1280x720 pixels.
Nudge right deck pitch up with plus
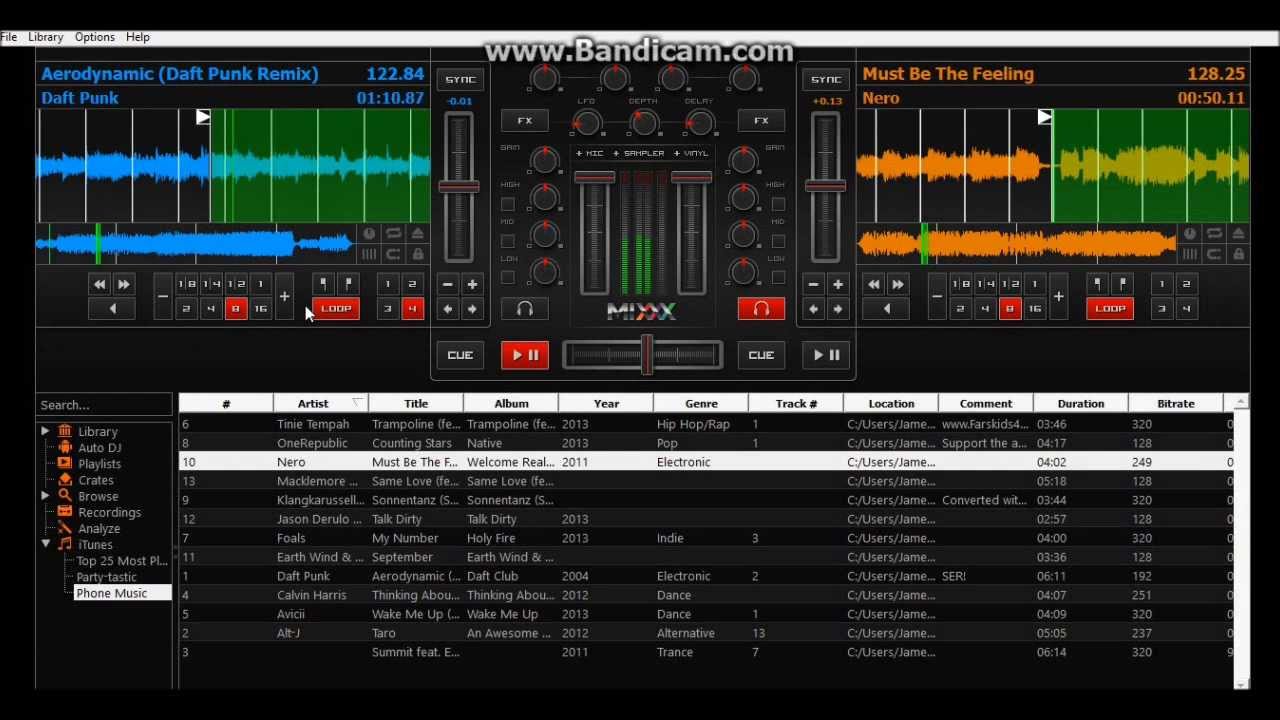(838, 285)
